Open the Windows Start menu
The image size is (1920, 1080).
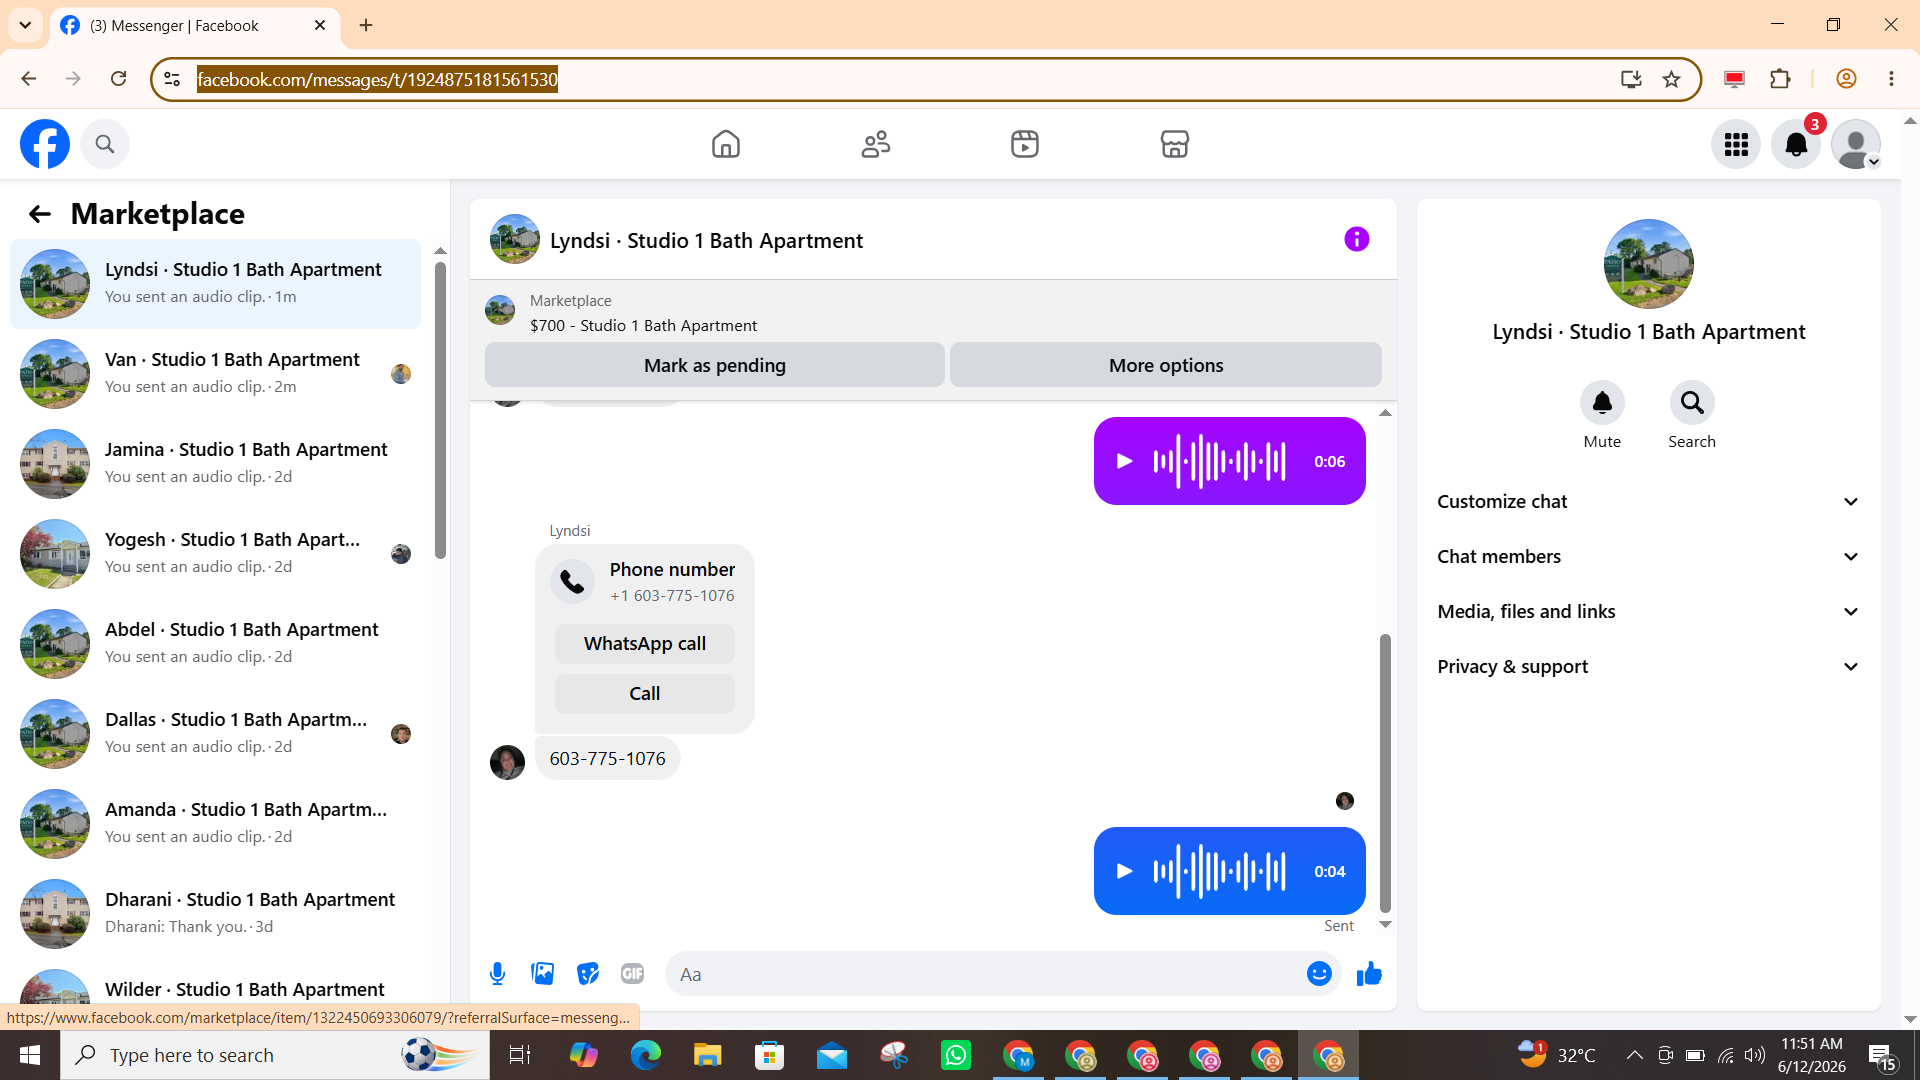coord(30,1055)
